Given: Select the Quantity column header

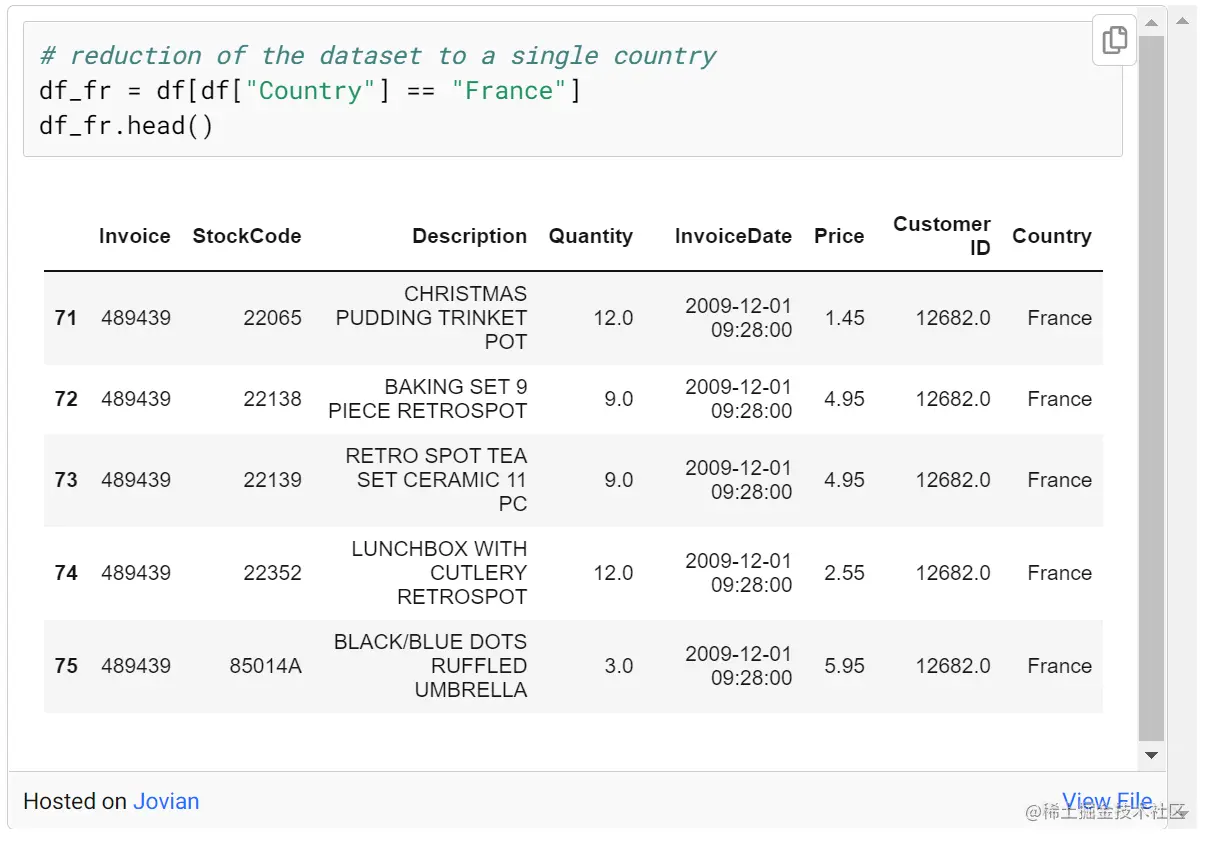Looking at the screenshot, I should click(591, 236).
